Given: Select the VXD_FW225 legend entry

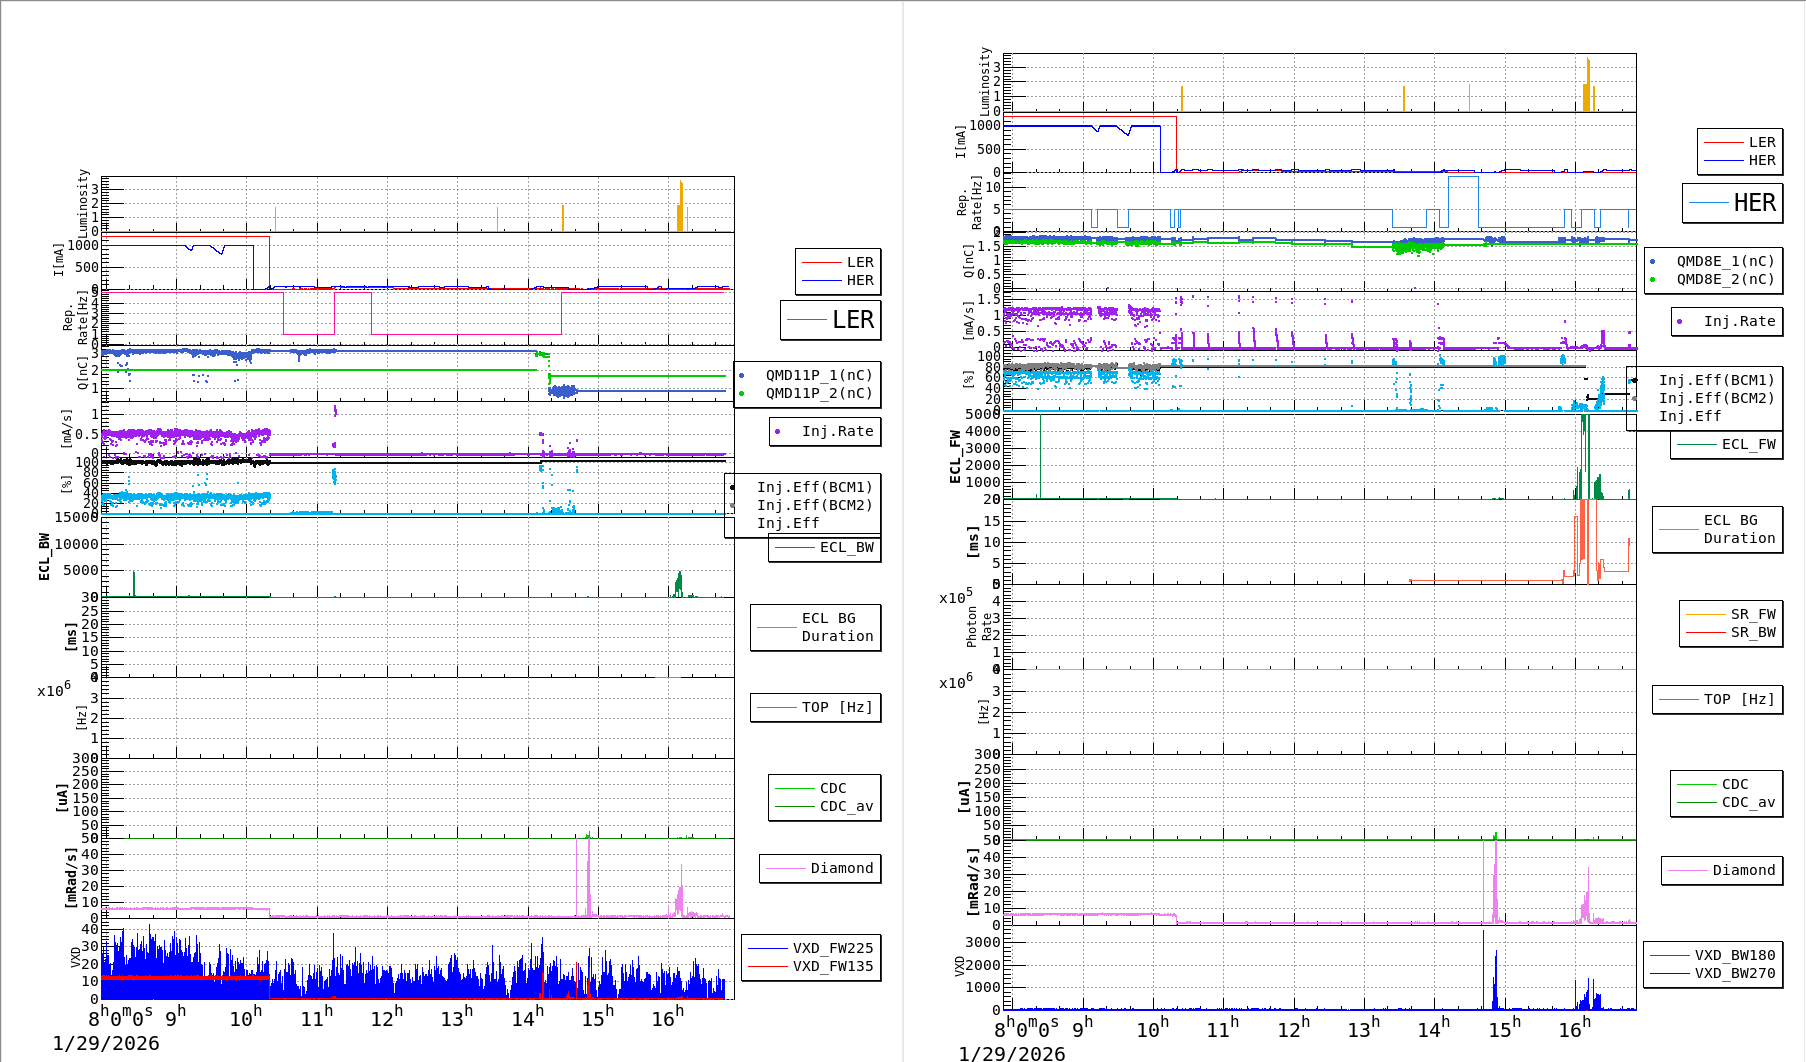Looking at the screenshot, I should click(832, 948).
